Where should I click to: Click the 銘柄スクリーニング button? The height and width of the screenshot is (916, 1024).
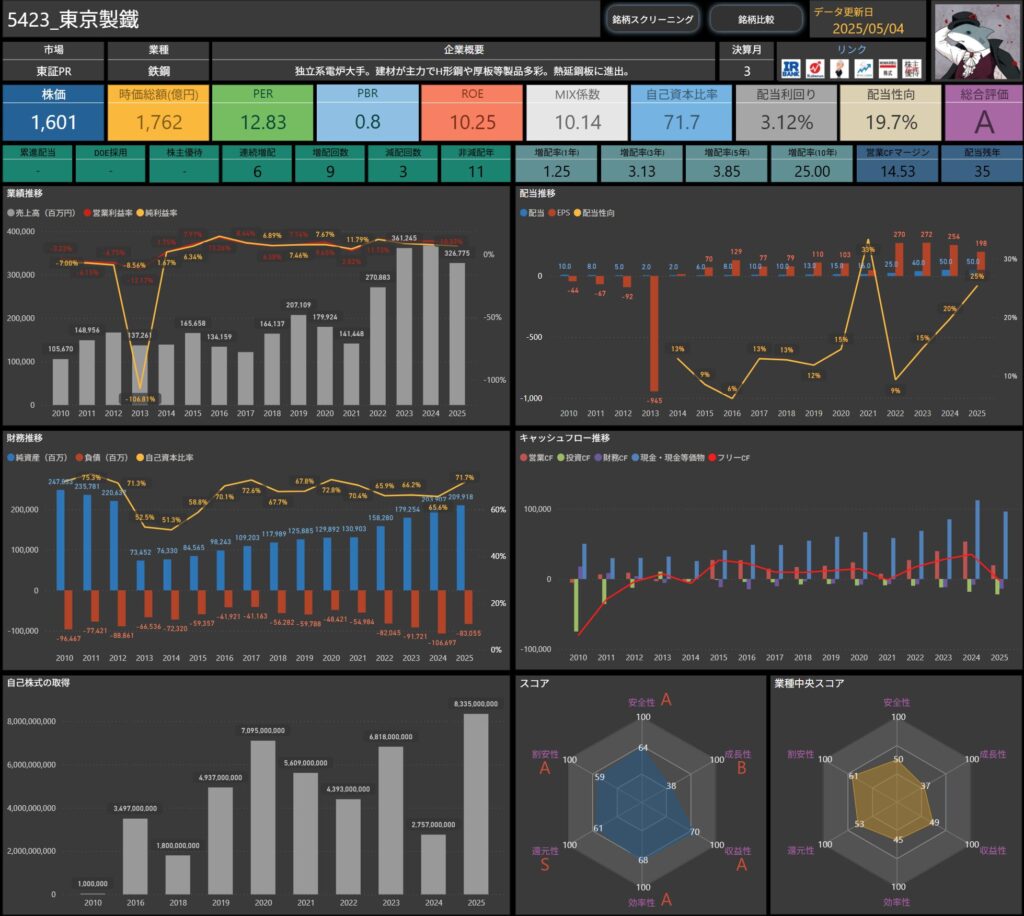(x=652, y=20)
